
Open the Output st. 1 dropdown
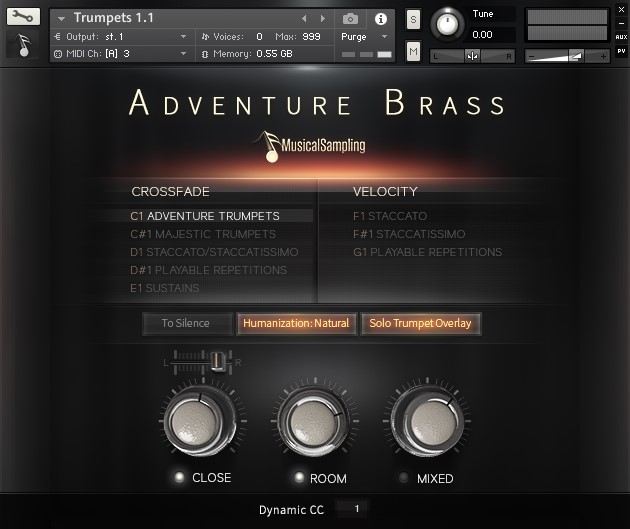tap(183, 36)
